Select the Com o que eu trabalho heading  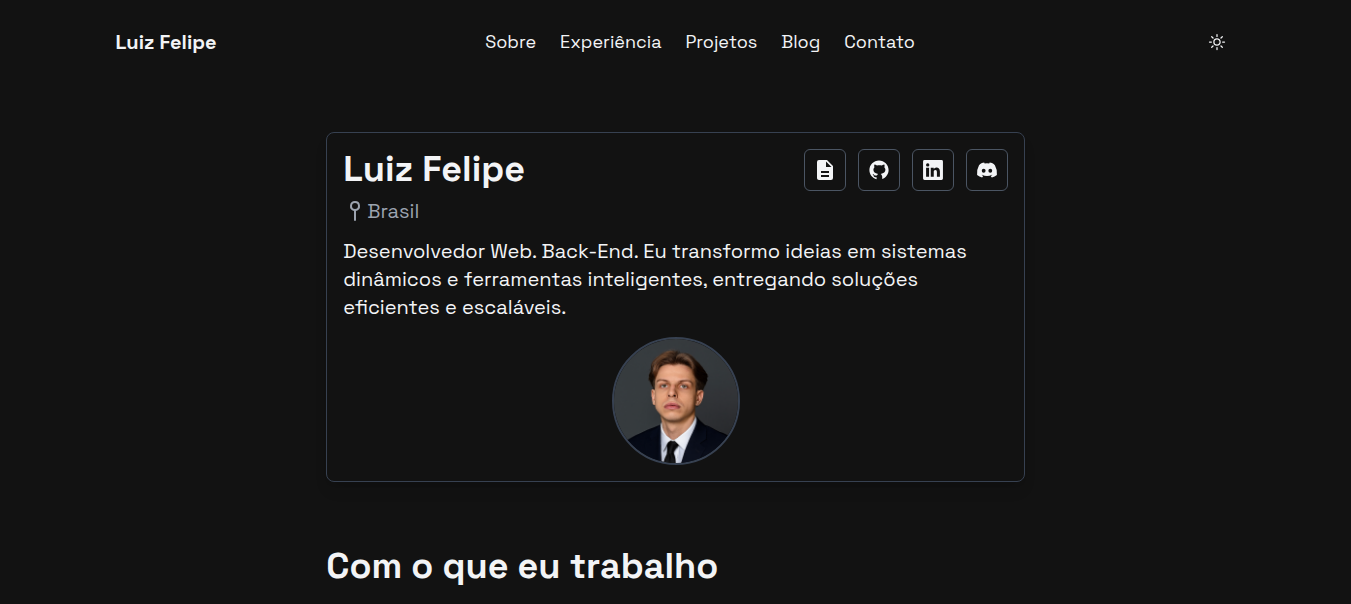coord(521,565)
